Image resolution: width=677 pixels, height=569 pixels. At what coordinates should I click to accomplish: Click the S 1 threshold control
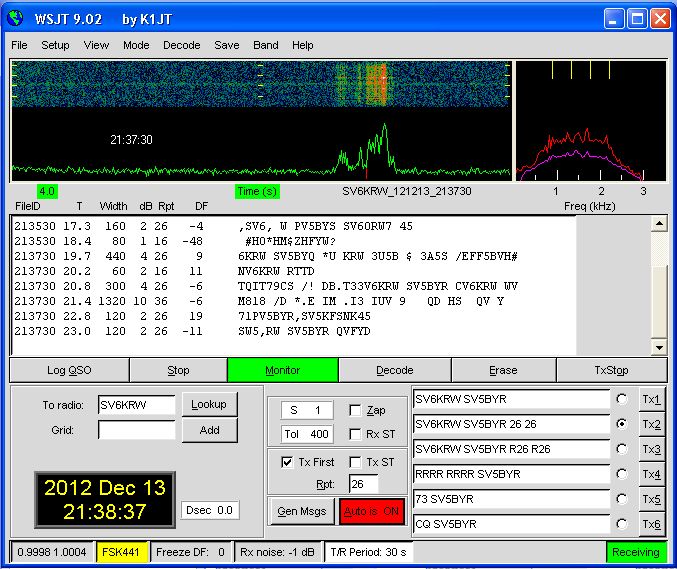click(x=307, y=410)
